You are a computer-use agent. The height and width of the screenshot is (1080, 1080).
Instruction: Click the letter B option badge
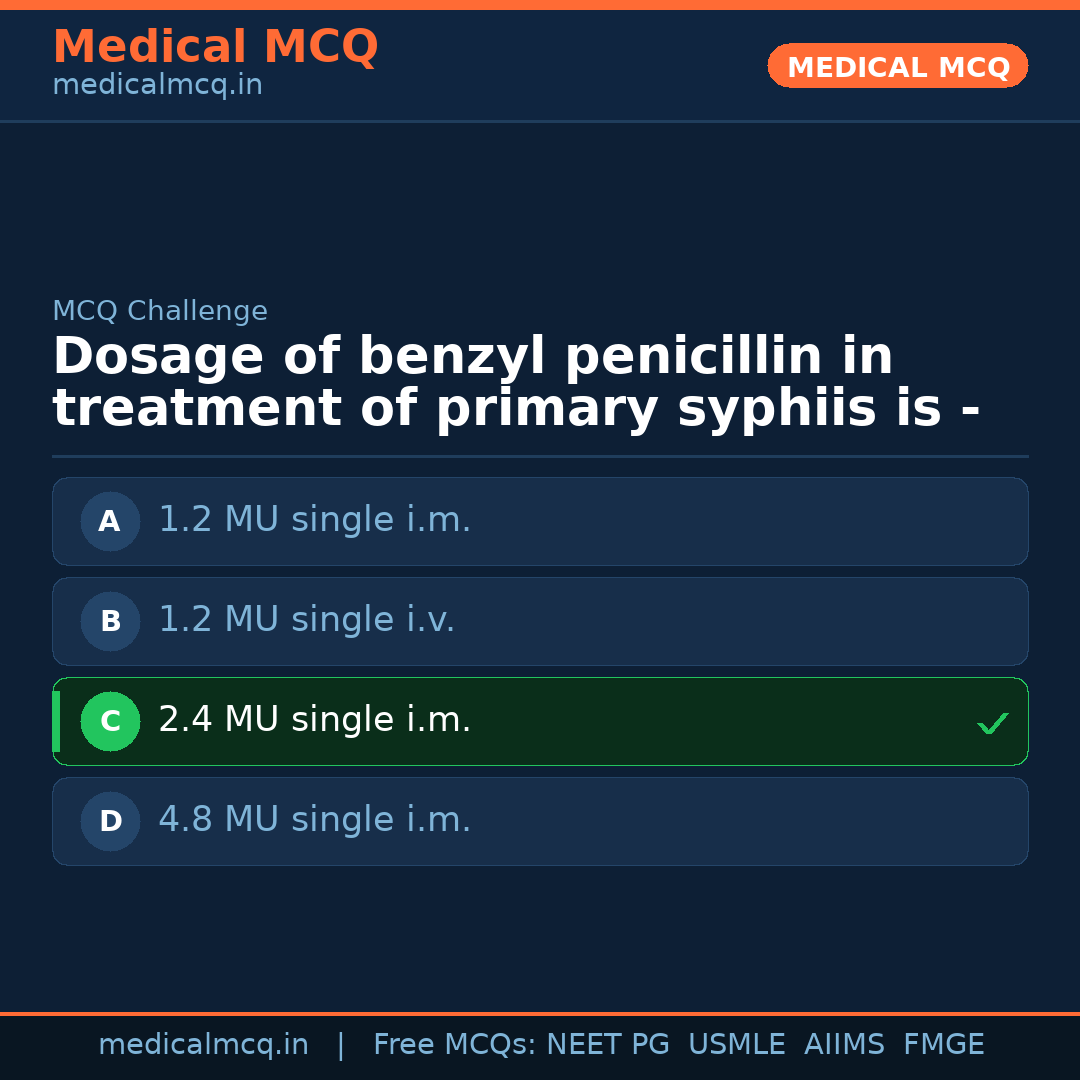pos(110,621)
